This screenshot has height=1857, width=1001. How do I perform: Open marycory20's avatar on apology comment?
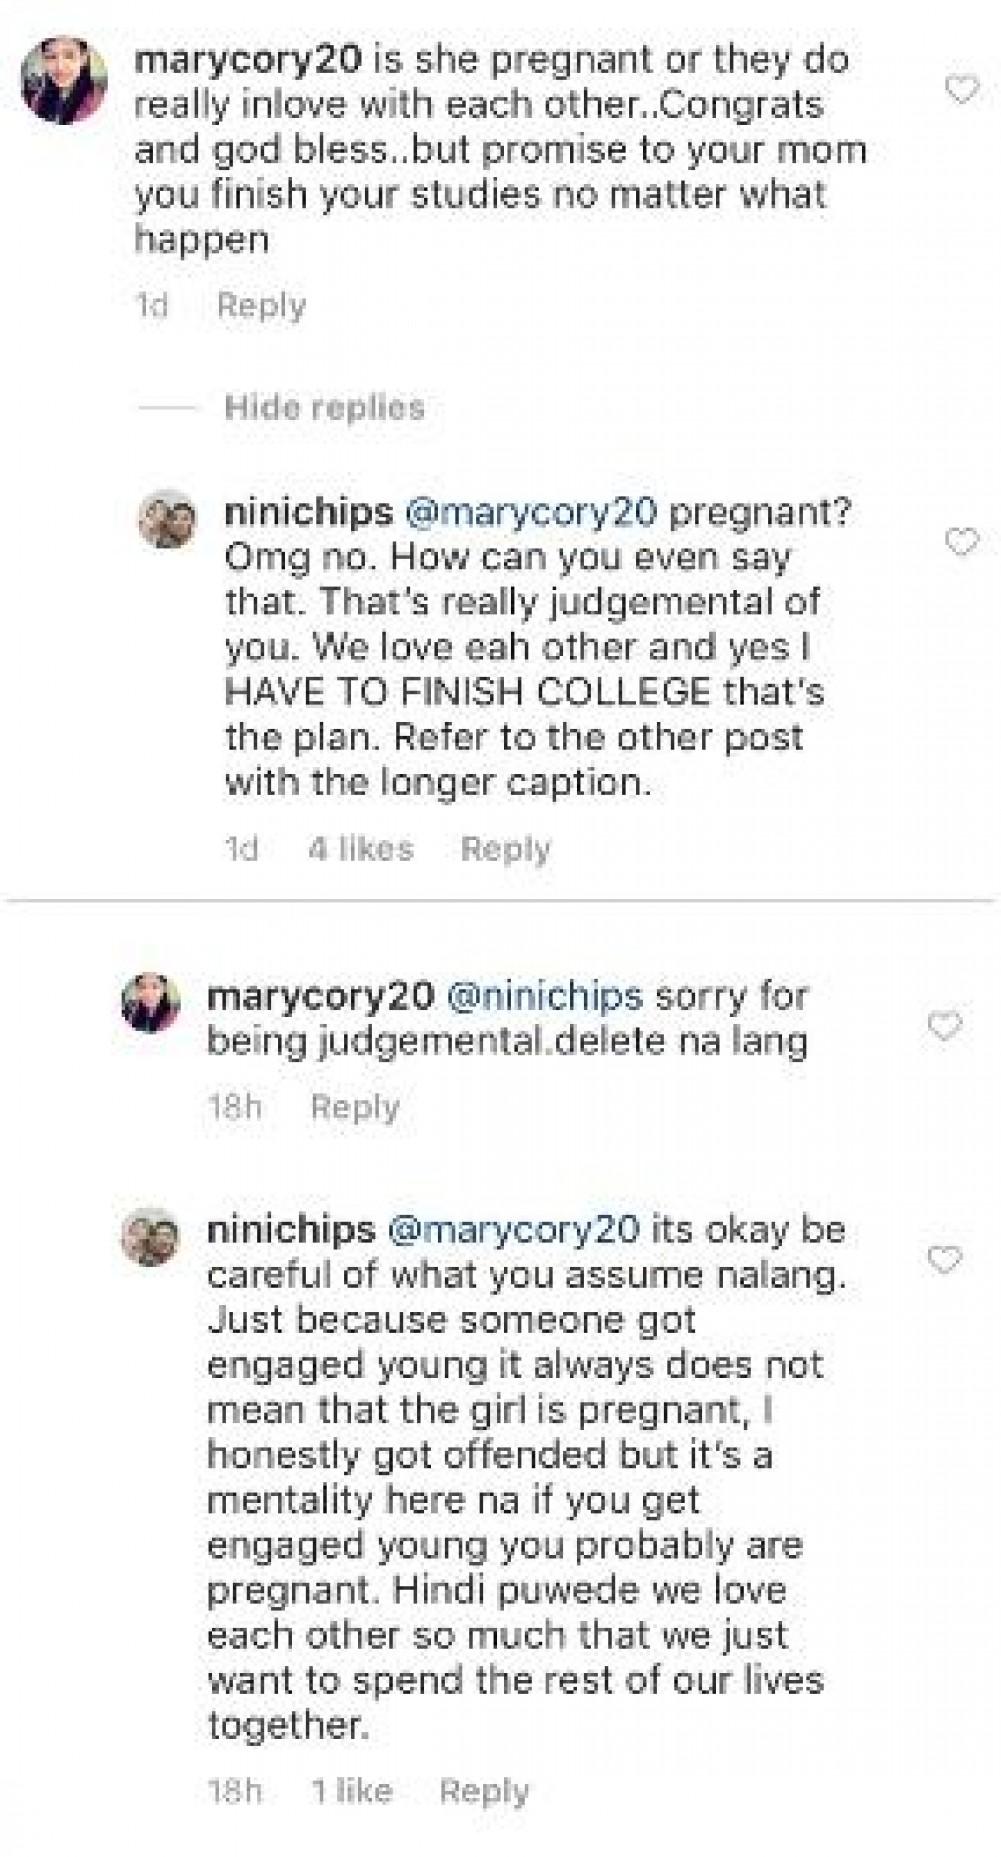coord(150,1001)
